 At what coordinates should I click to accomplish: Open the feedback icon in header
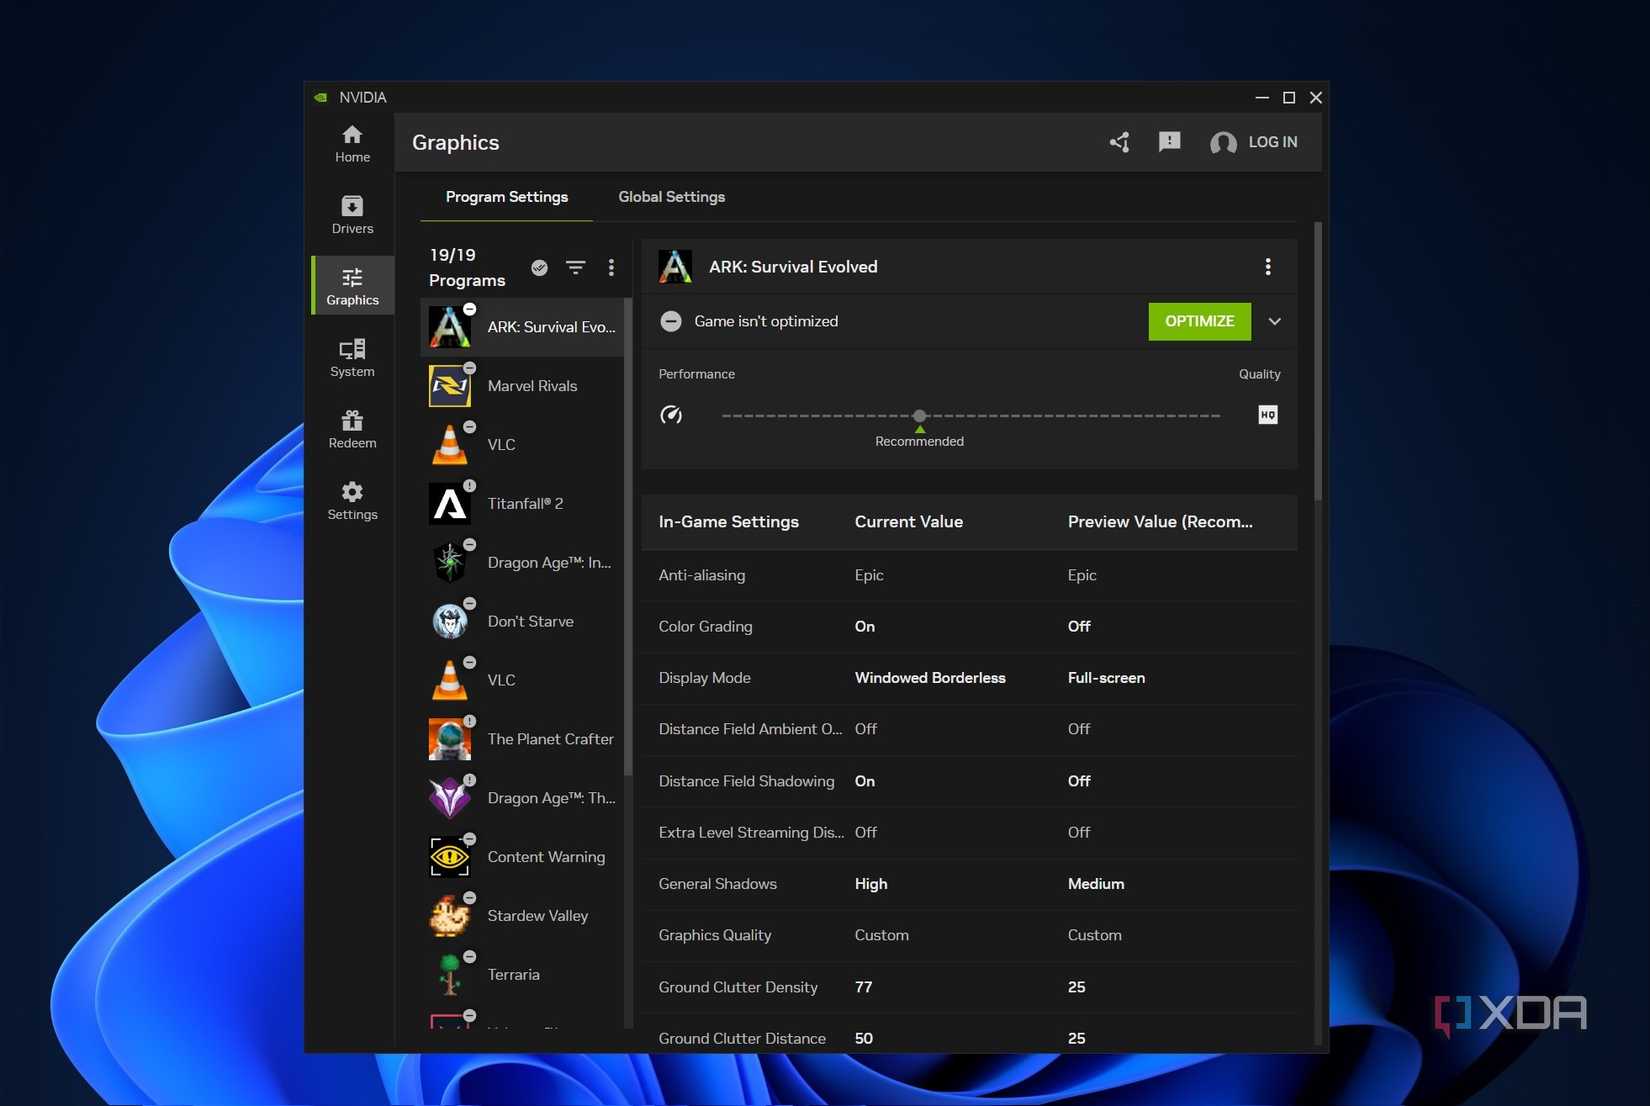pyautogui.click(x=1169, y=142)
